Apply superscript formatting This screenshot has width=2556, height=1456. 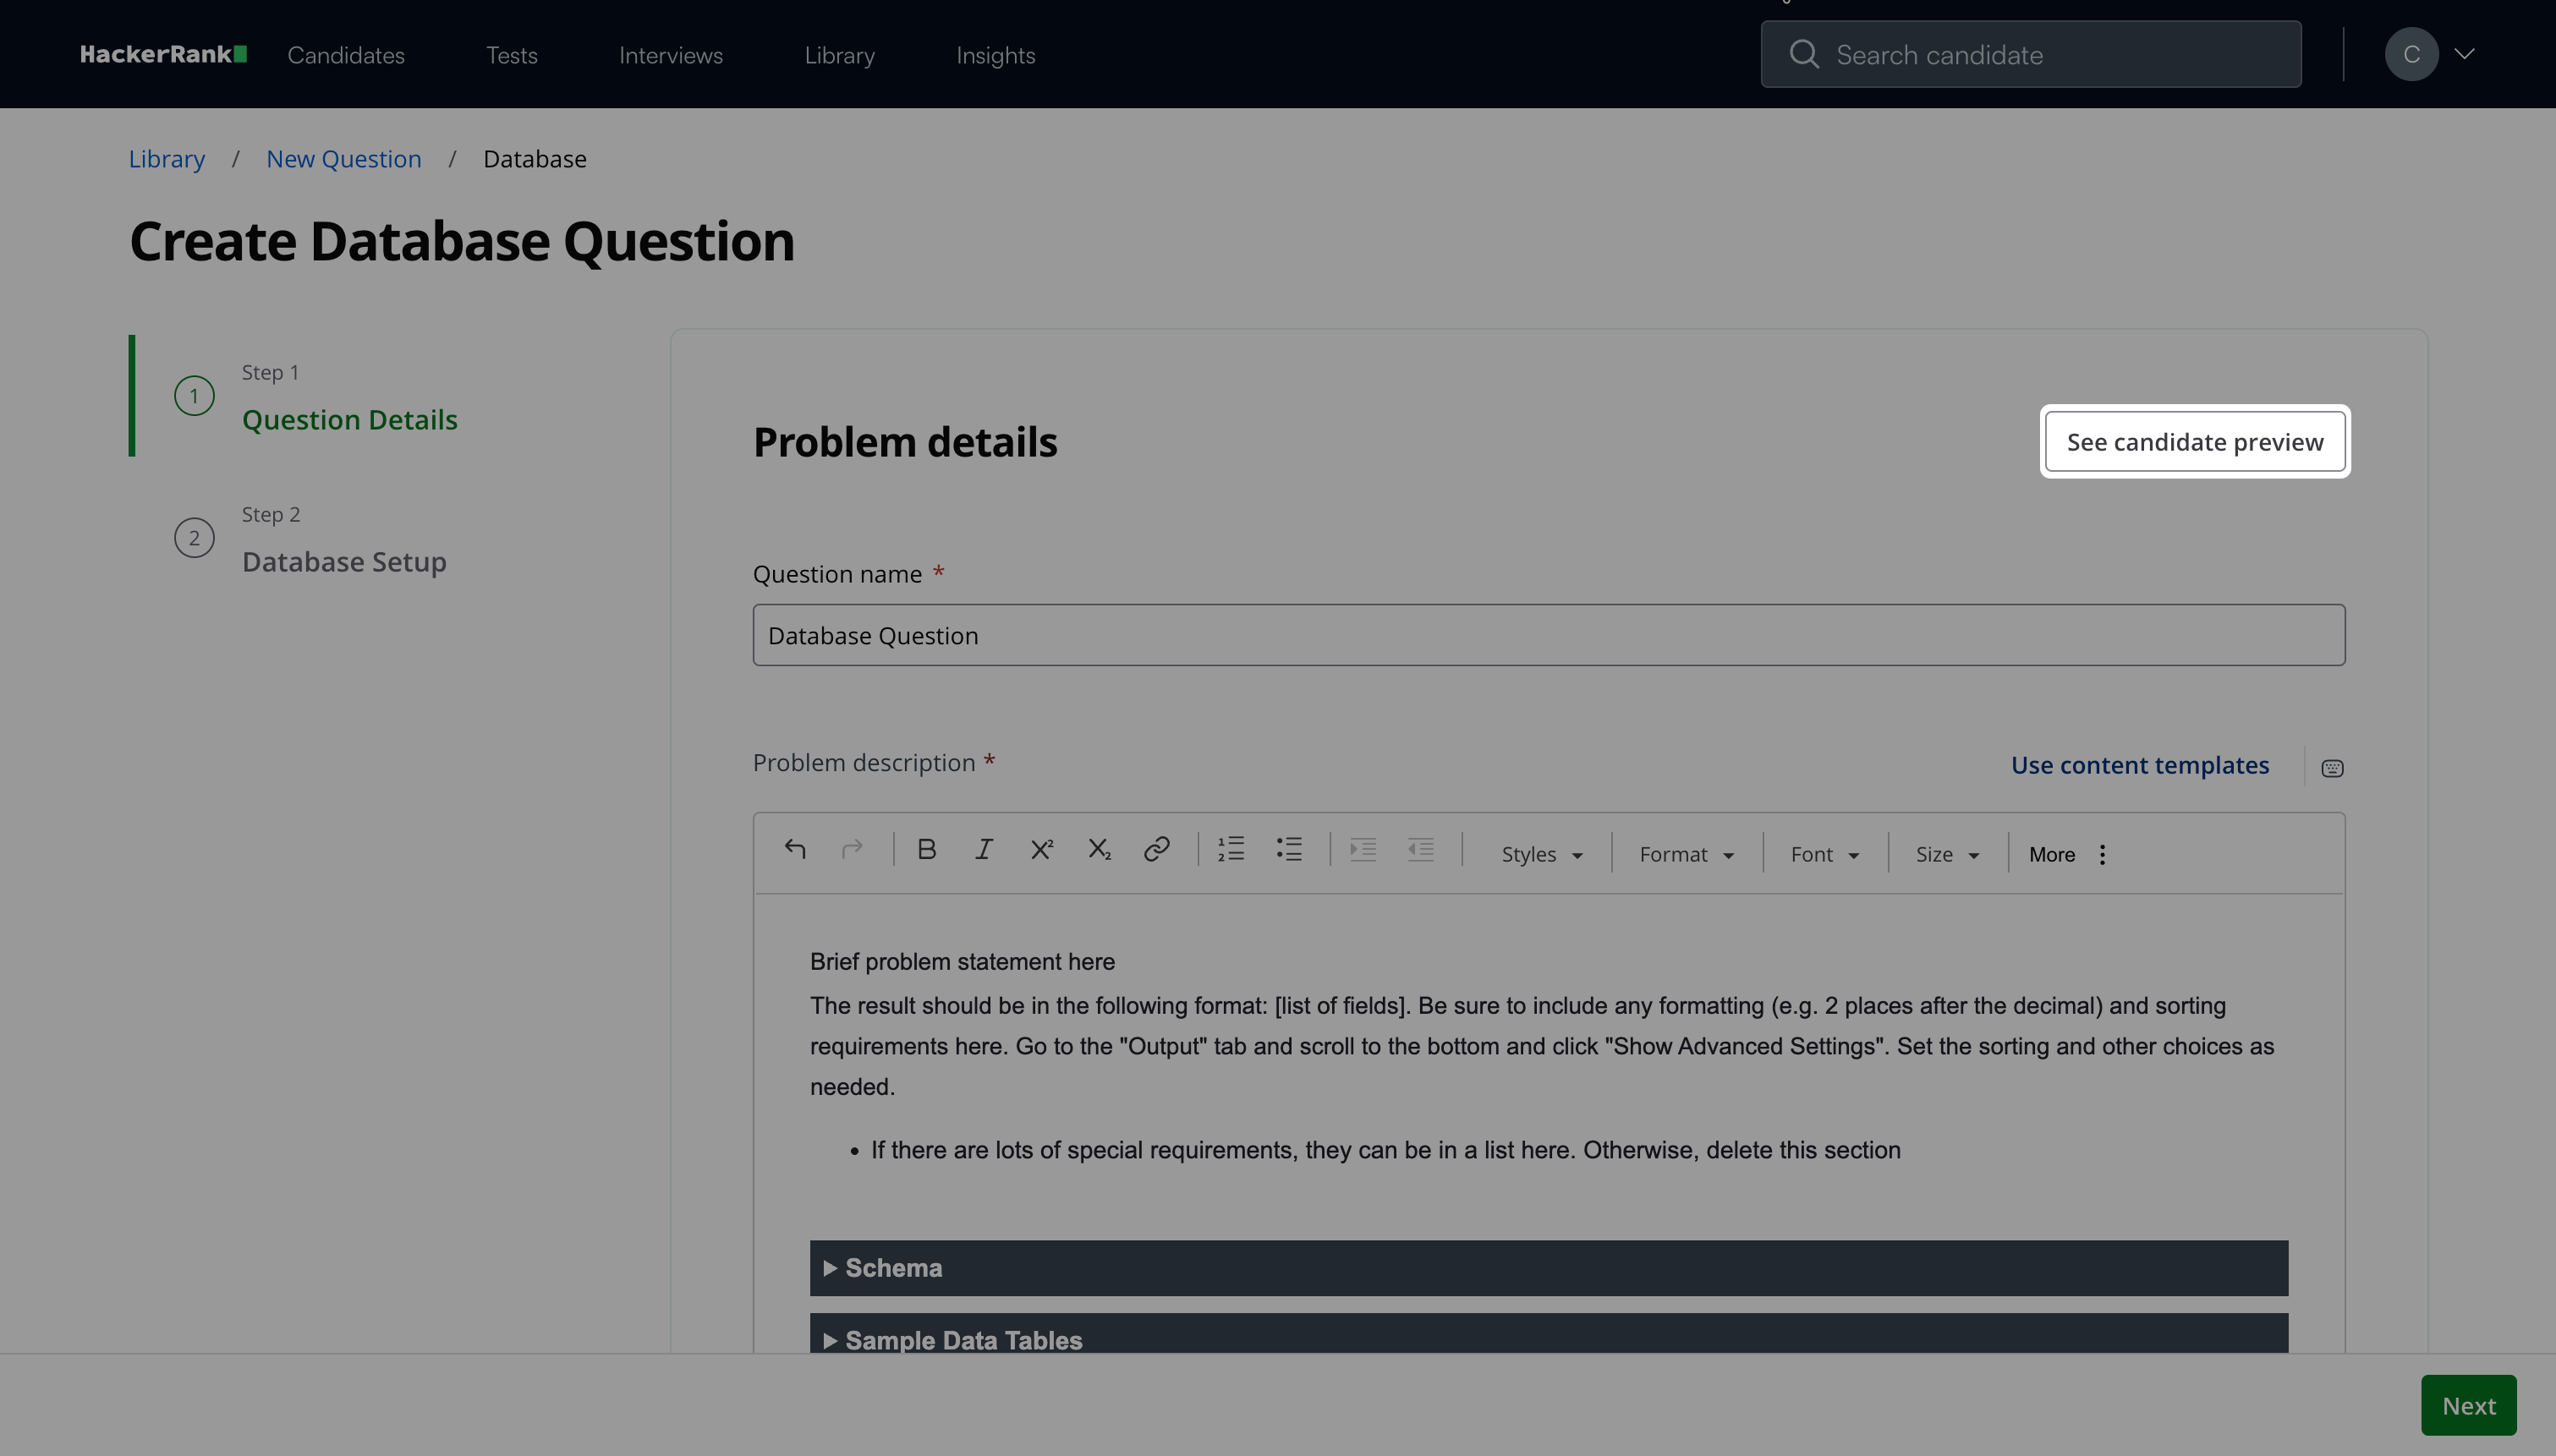click(1041, 849)
